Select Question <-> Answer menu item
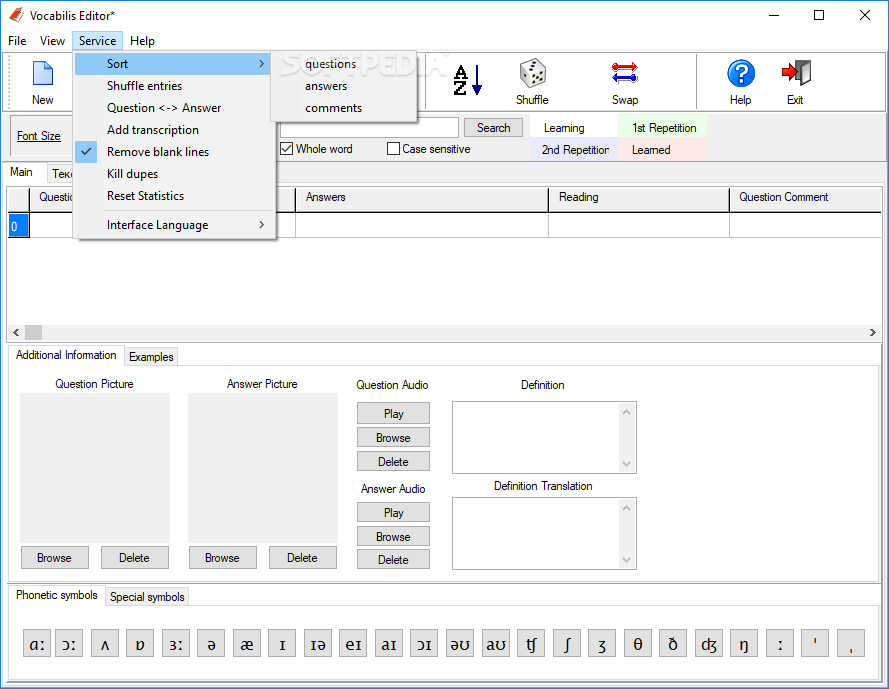Viewport: 889px width, 689px height. coord(174,108)
